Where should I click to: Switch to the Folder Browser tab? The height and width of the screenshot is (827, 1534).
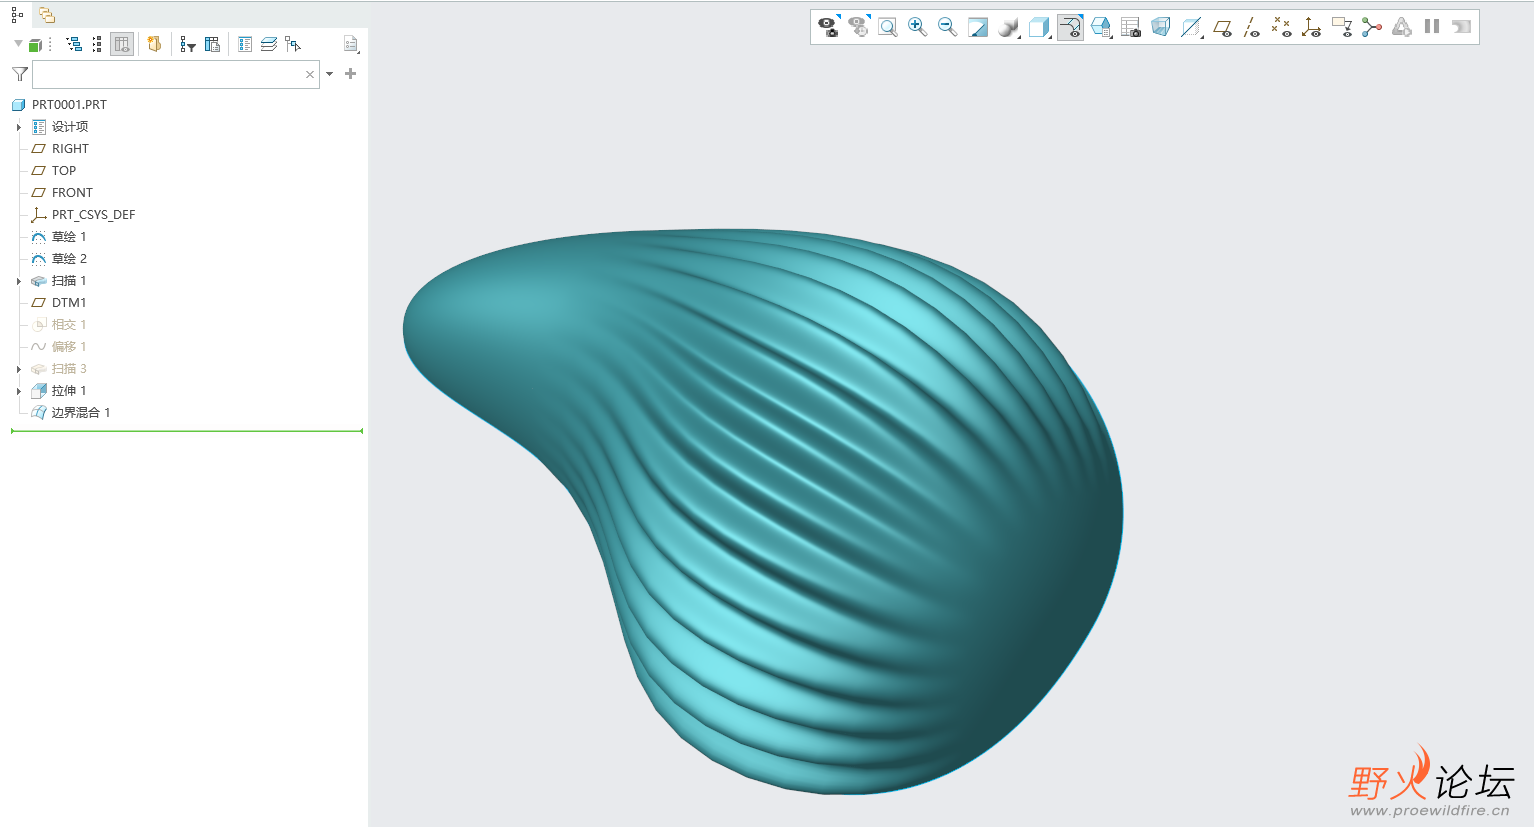point(47,15)
